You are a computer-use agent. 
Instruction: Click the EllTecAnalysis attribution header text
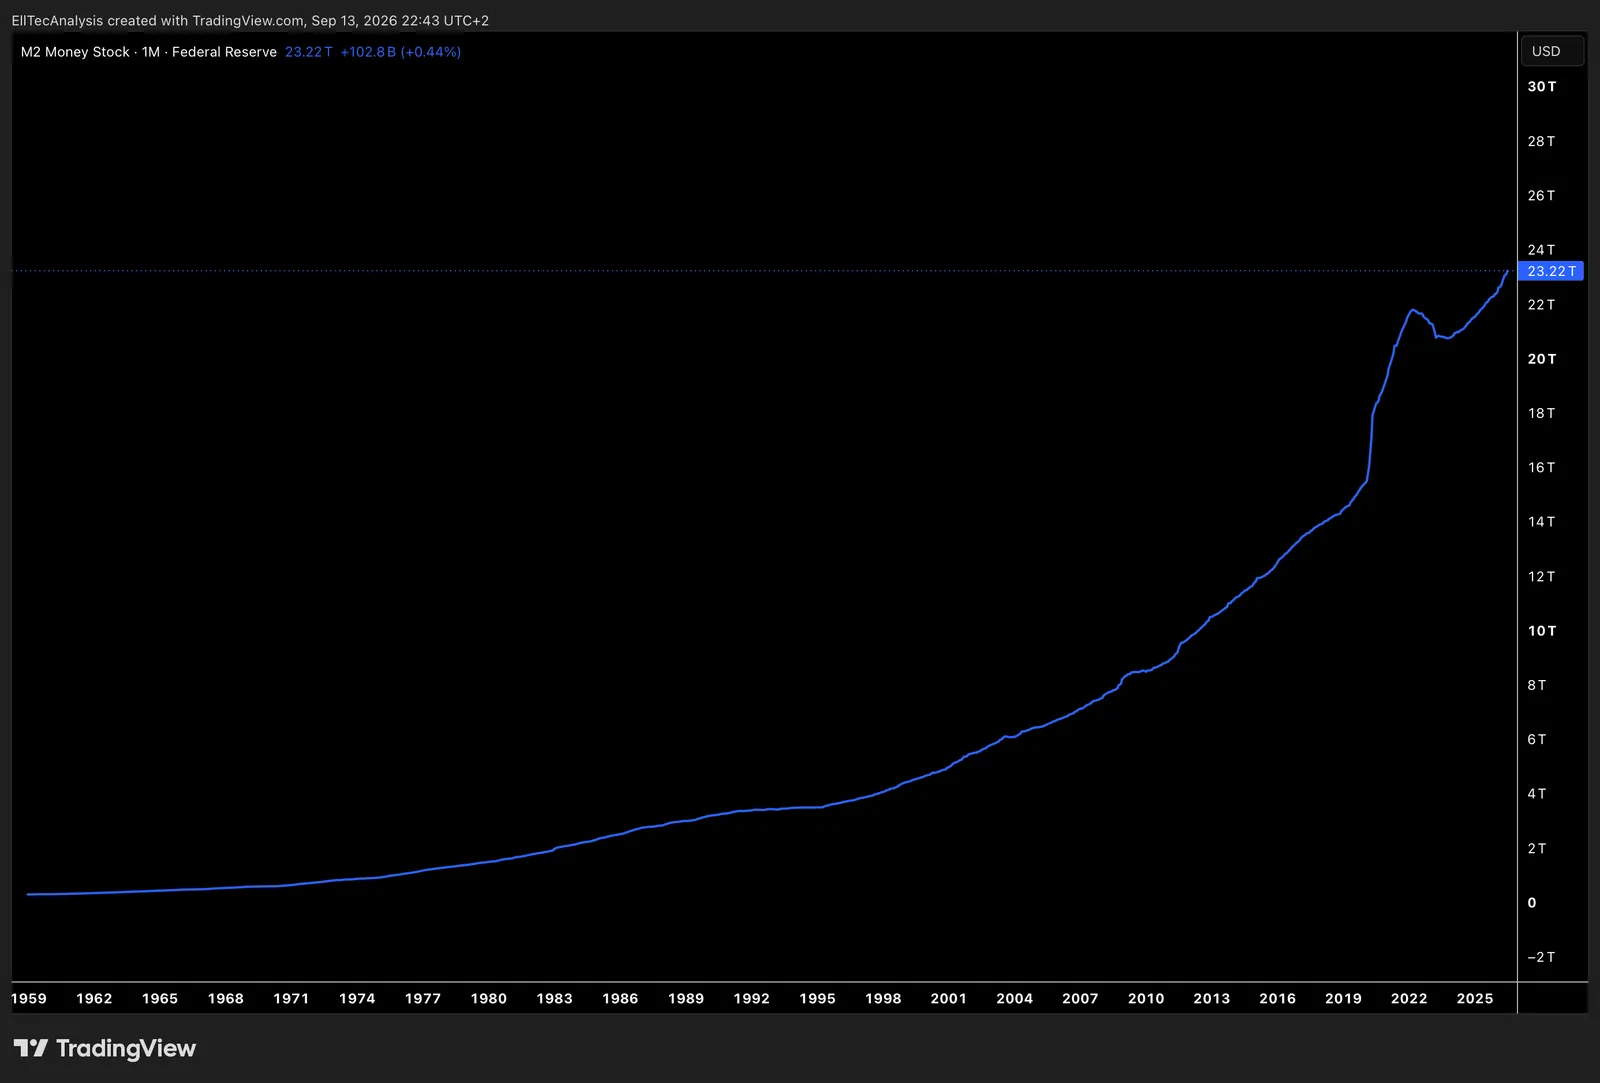coord(250,20)
